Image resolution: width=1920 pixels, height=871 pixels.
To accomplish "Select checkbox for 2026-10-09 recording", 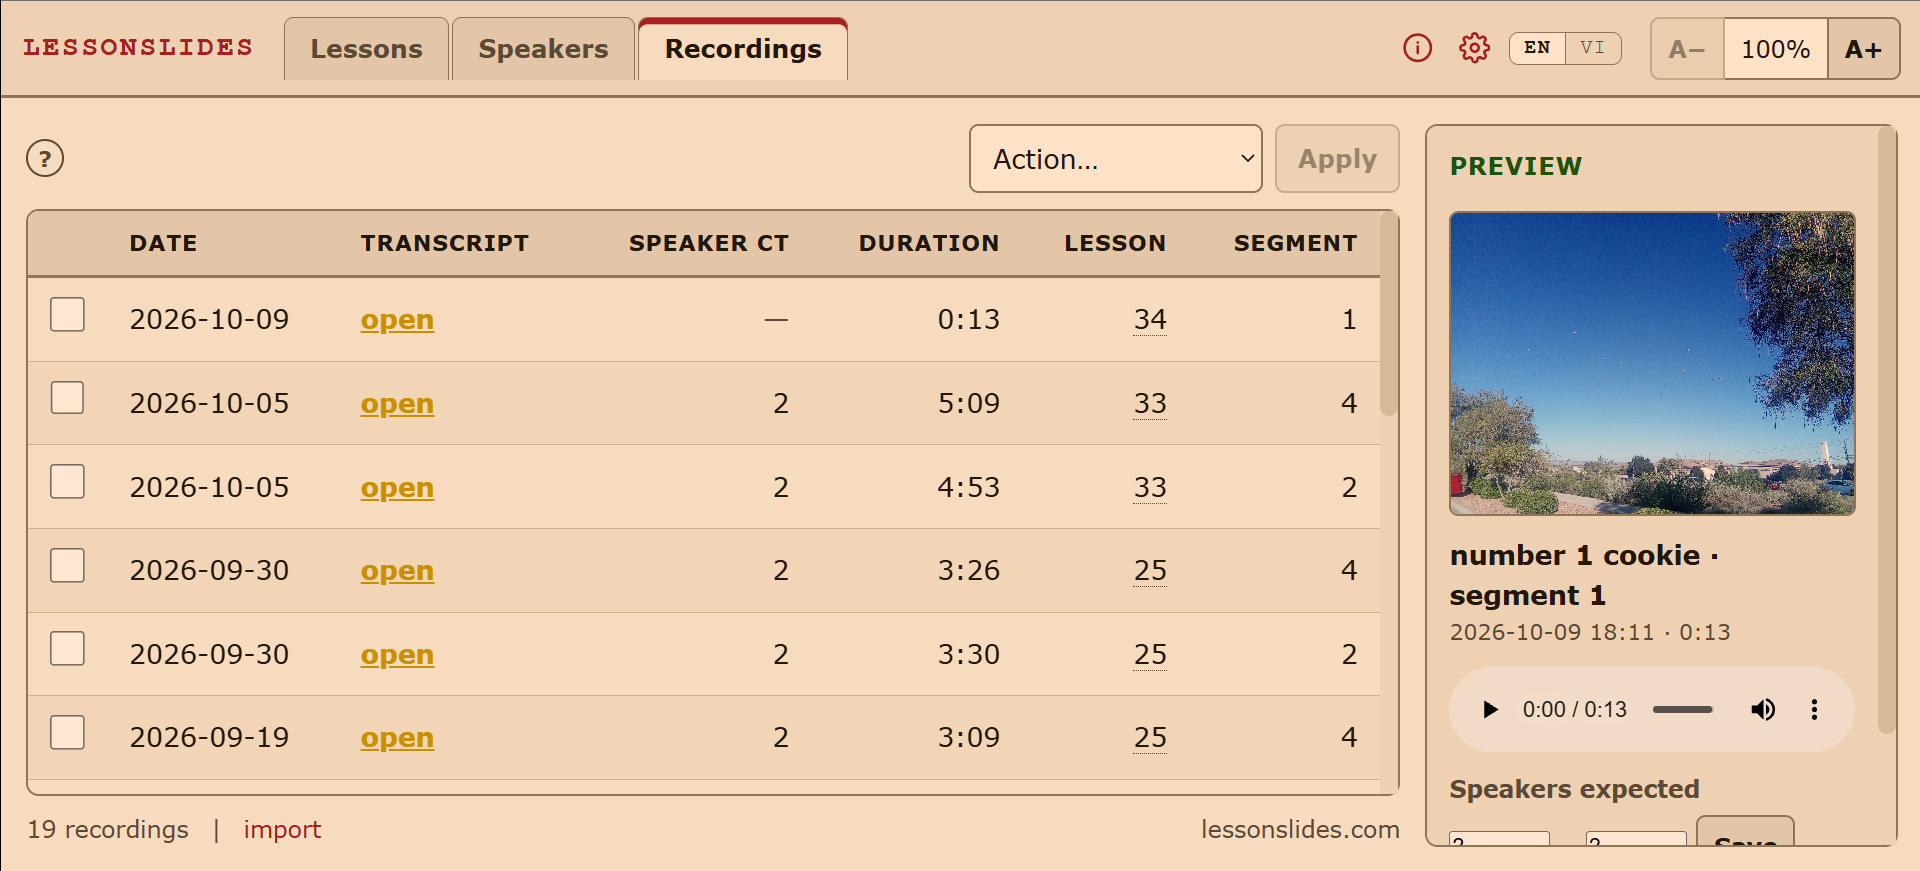I will [67, 315].
